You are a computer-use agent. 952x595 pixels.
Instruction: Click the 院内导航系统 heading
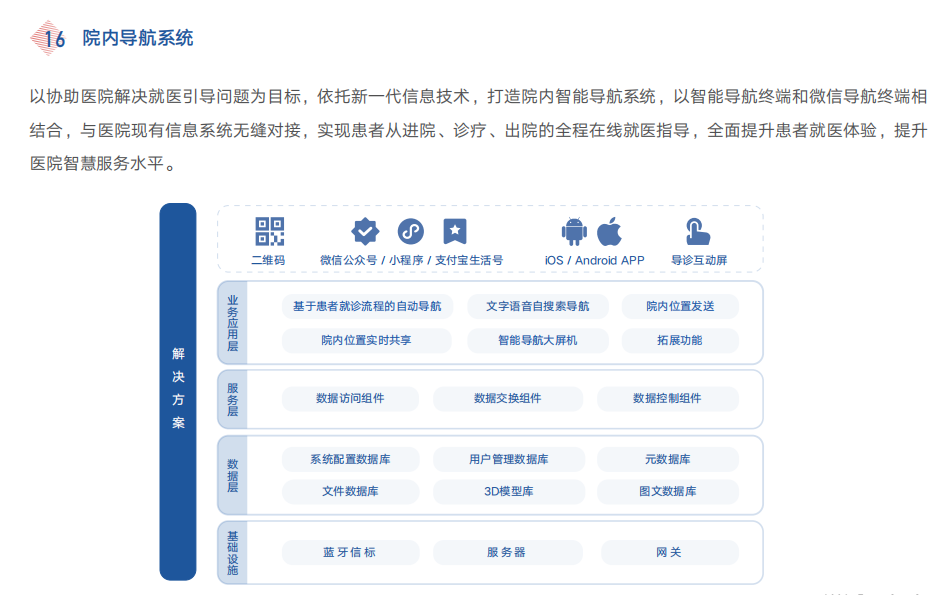coord(138,38)
